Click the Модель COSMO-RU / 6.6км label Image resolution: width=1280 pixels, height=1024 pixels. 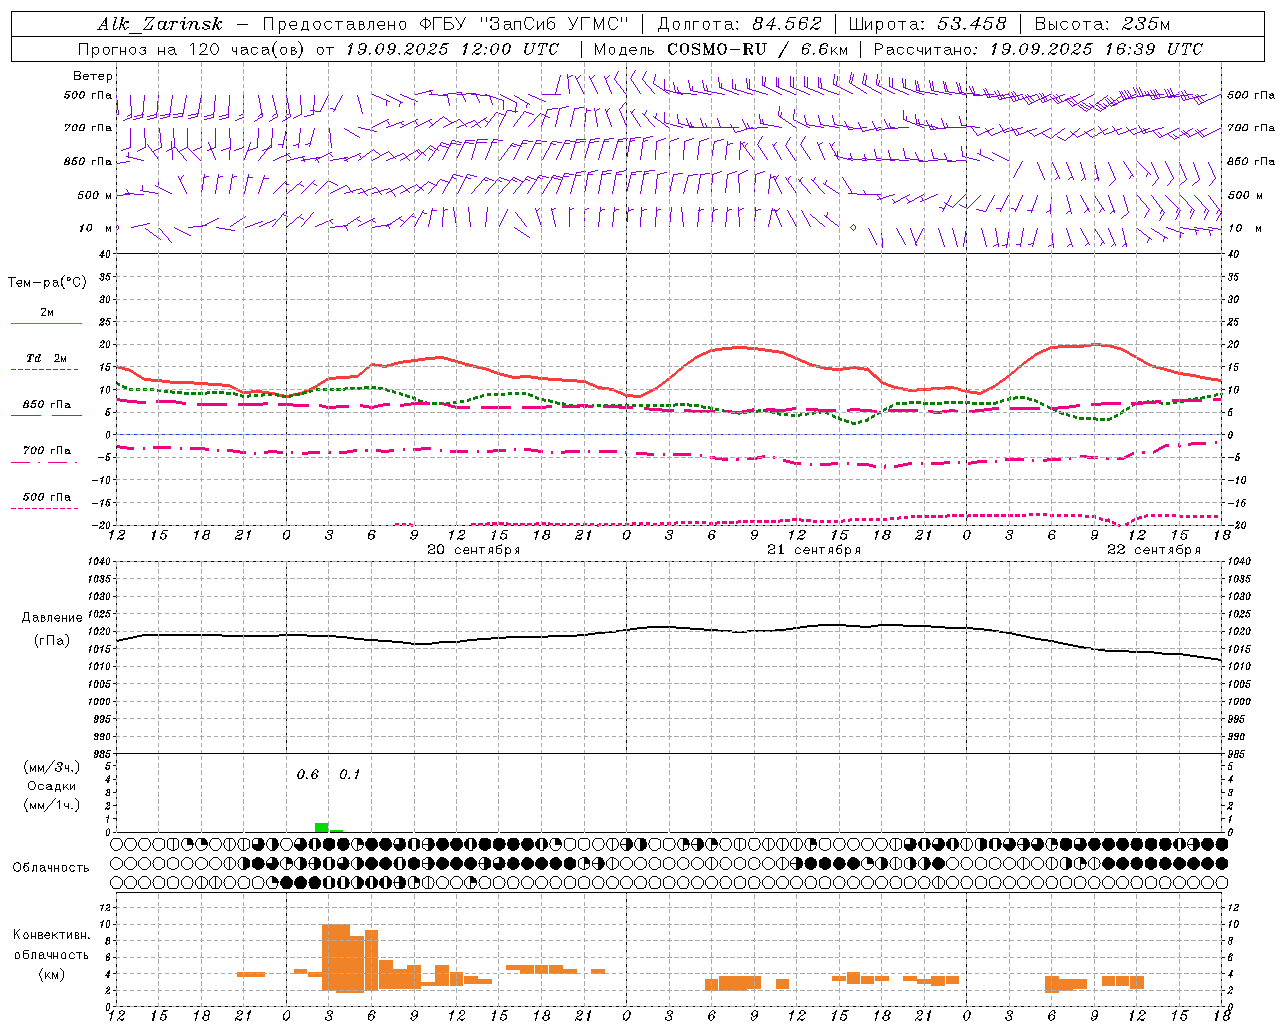[x=721, y=49]
